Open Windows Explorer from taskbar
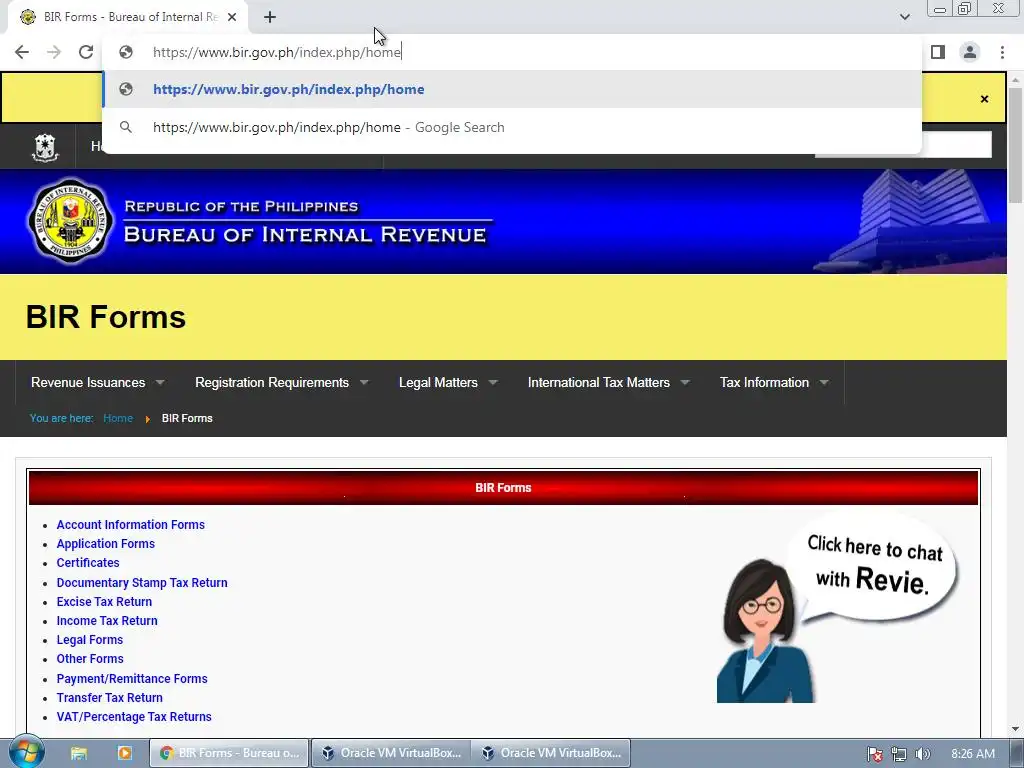The height and width of the screenshot is (768, 1024). 79,753
